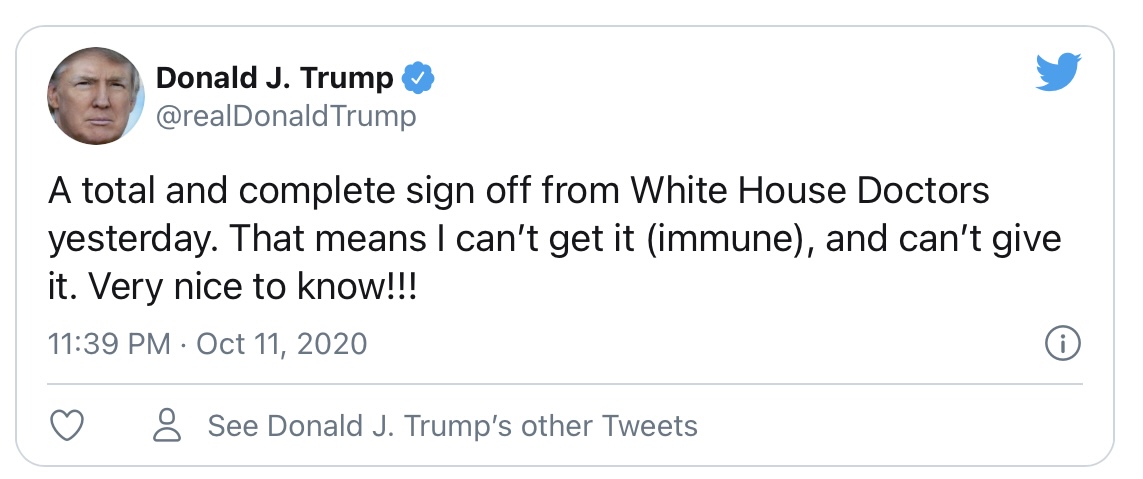See Donald J. Trump's other Tweets

453,426
